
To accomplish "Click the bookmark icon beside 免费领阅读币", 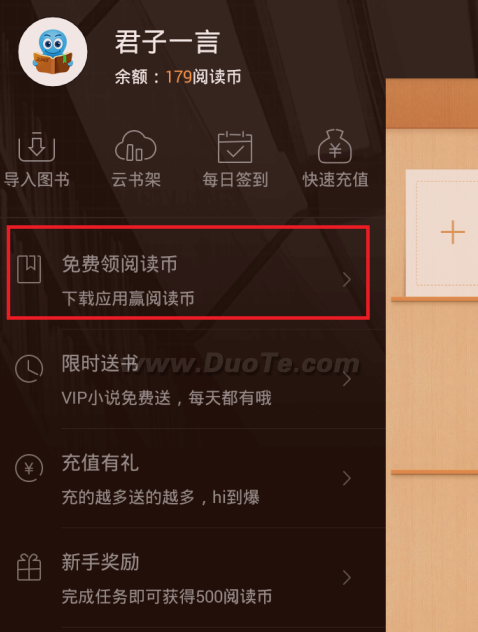I will [29, 269].
